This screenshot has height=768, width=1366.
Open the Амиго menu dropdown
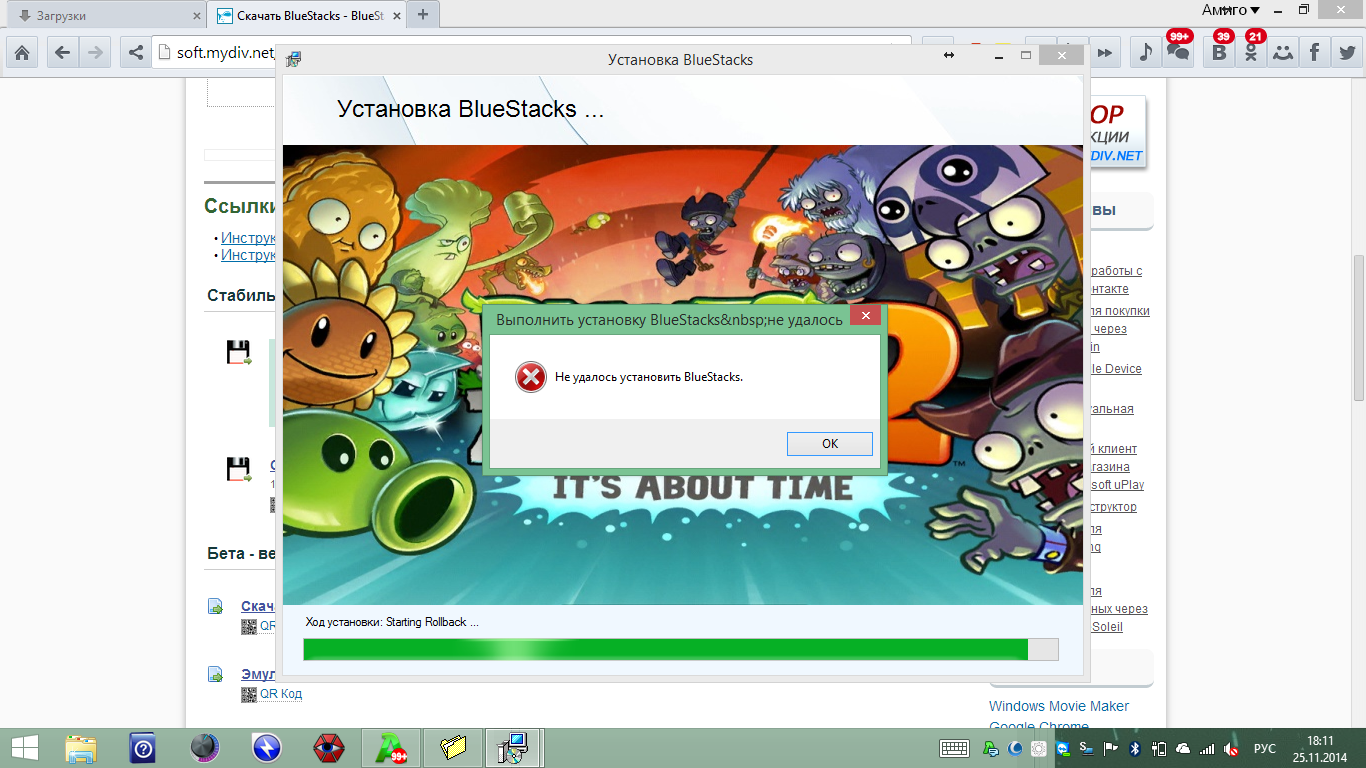point(1230,10)
